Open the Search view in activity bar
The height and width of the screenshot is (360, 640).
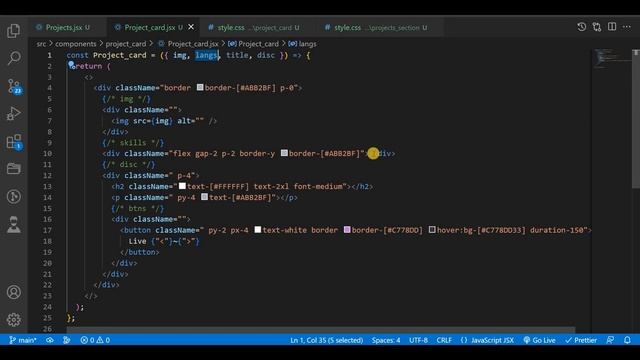pyautogui.click(x=14, y=58)
